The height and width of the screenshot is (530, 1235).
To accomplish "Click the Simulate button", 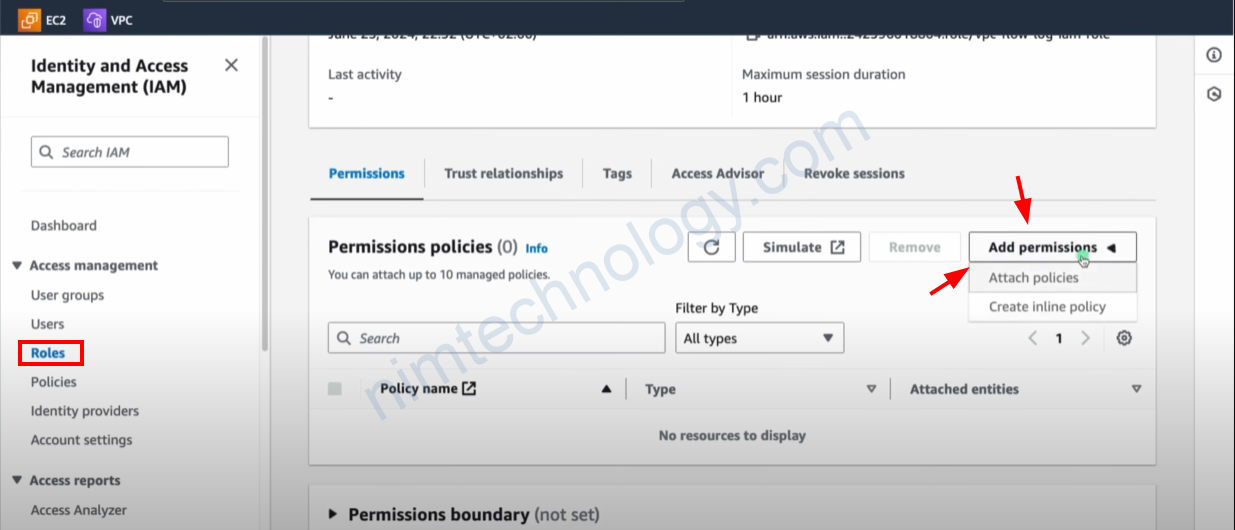I will point(802,247).
